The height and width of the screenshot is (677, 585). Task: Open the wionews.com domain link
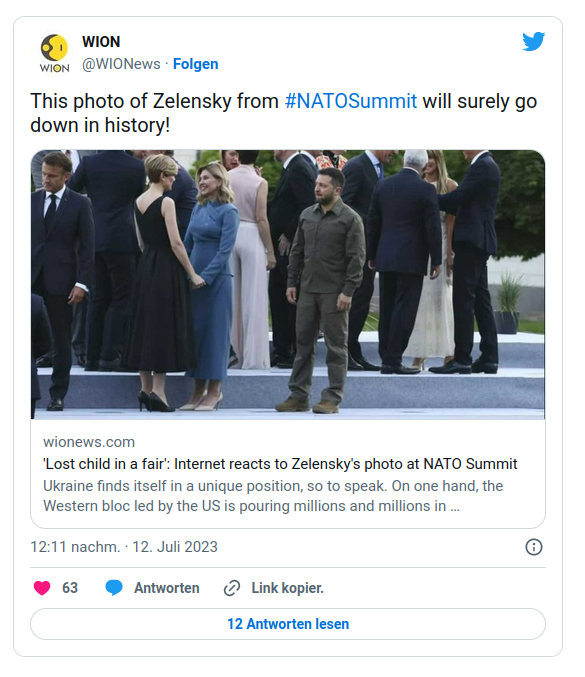pyautogui.click(x=89, y=442)
